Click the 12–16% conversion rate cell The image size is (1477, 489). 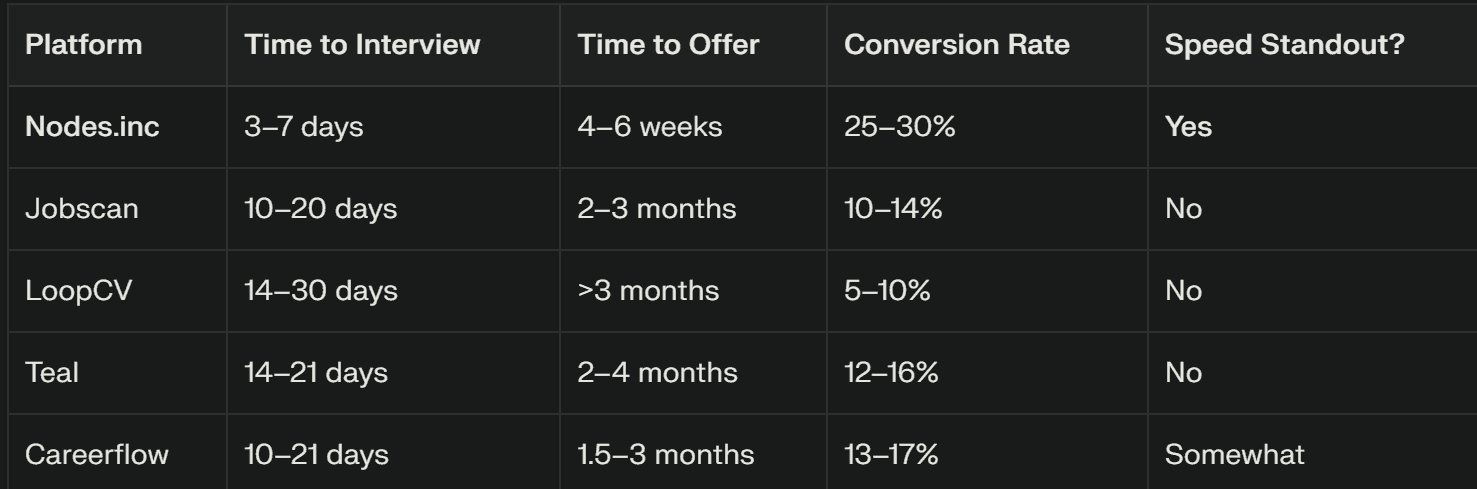[x=892, y=373]
